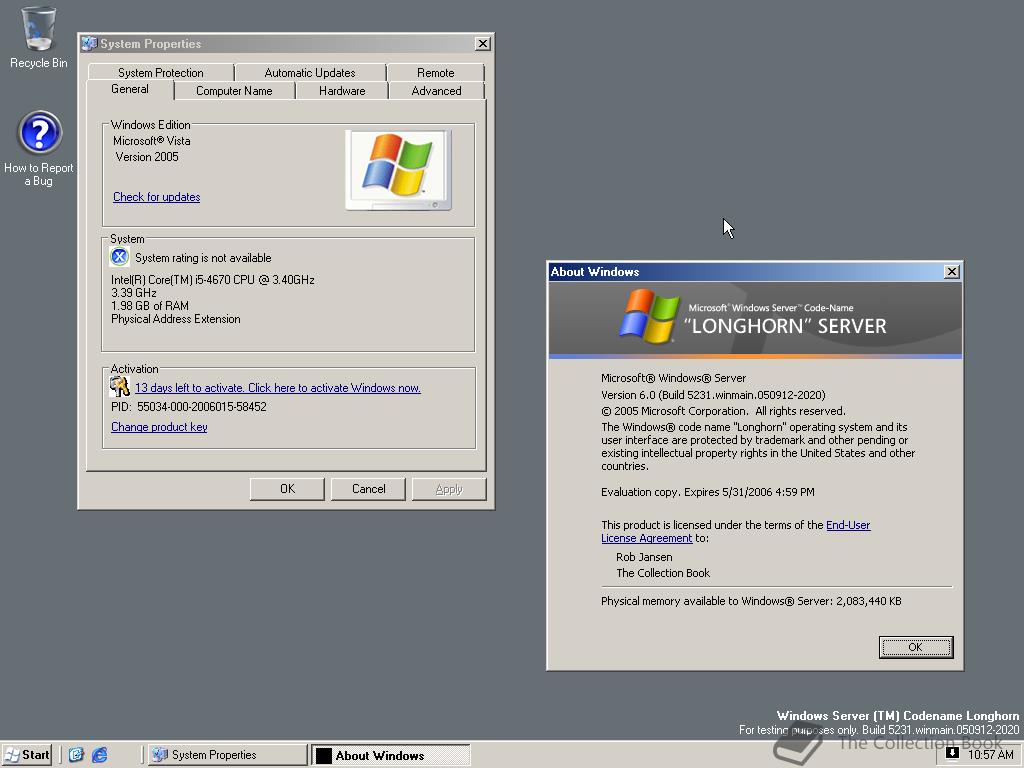1024x768 pixels.
Task: Click the greyed Apply button in System Properties
Action: point(449,489)
